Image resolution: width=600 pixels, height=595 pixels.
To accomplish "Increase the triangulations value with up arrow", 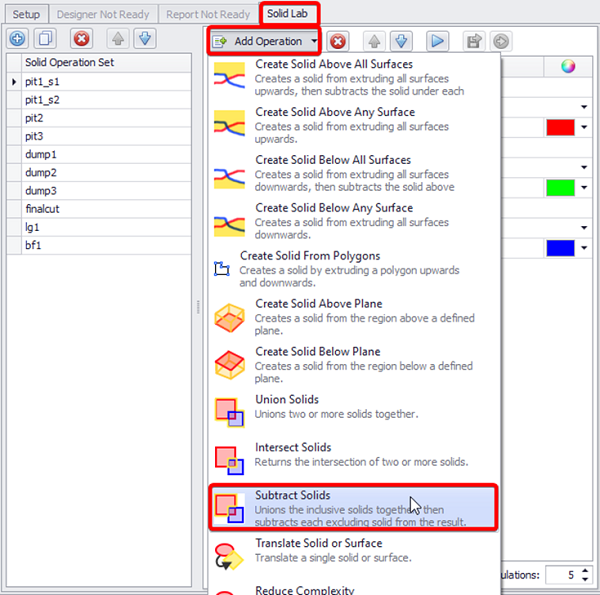I will pos(585,571).
